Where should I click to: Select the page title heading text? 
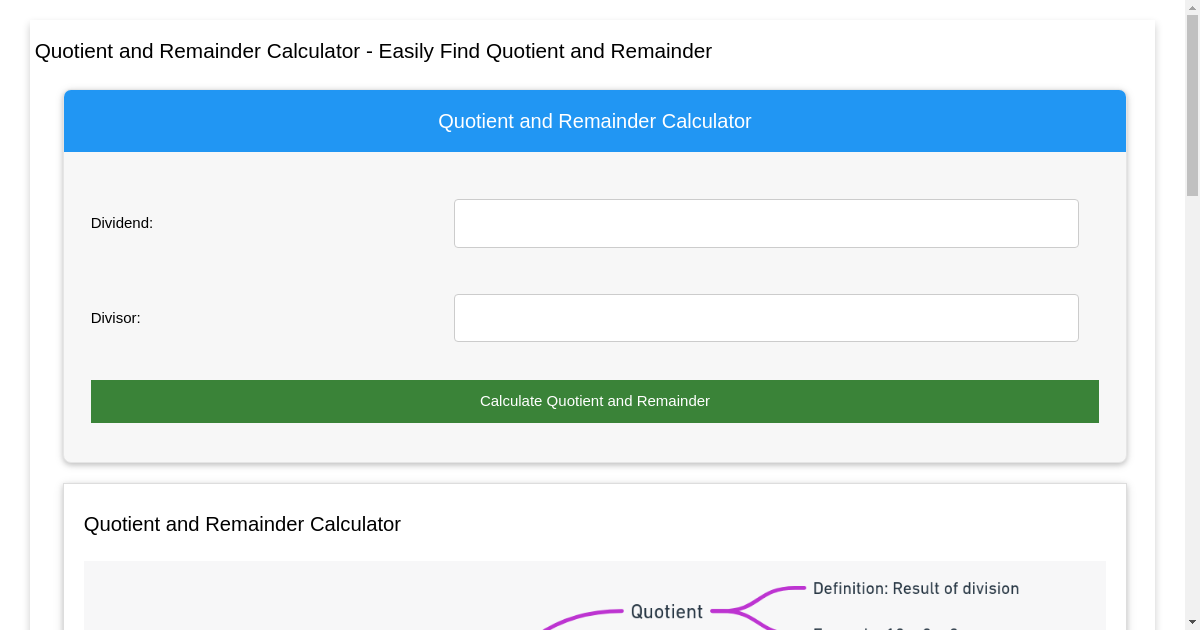click(373, 51)
